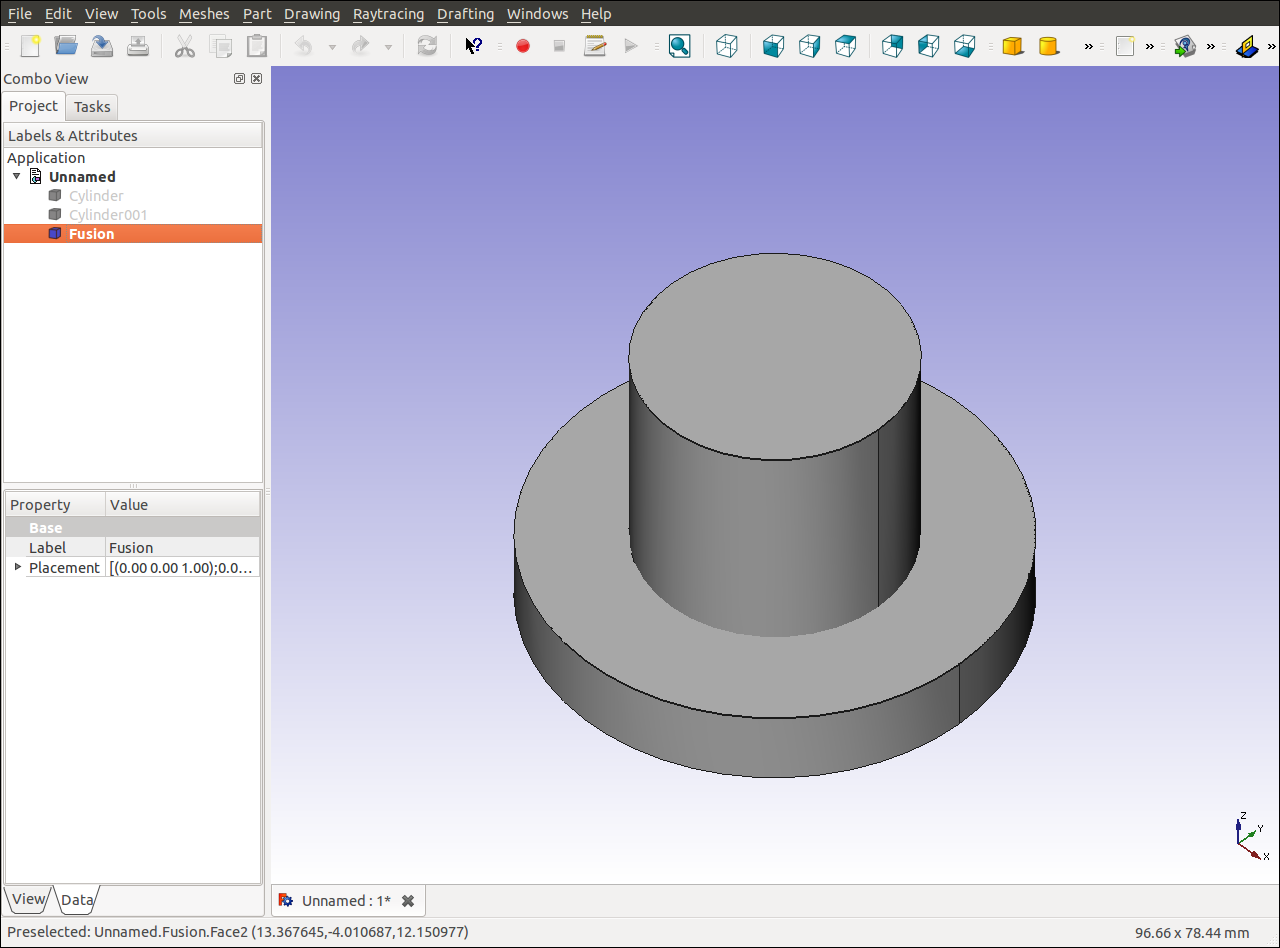Switch property panel to View tab
1280x948 pixels.
coord(29,899)
